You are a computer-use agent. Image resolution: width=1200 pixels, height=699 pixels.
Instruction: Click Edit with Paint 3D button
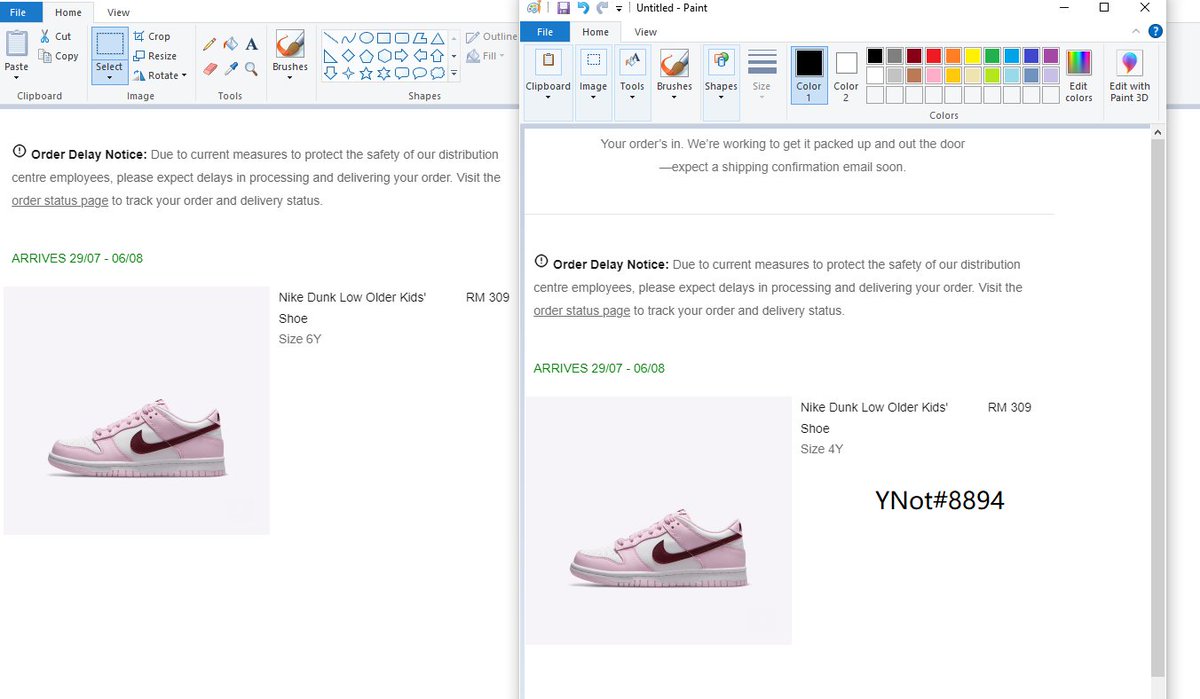tap(1130, 76)
